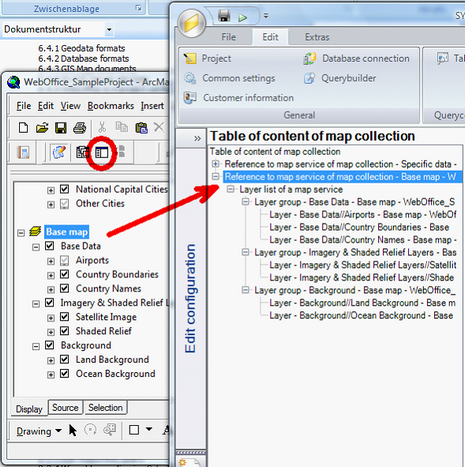Collapse the Layer list of a map service
Image resolution: width=465 pixels, height=467 pixels.
pyautogui.click(x=230, y=189)
